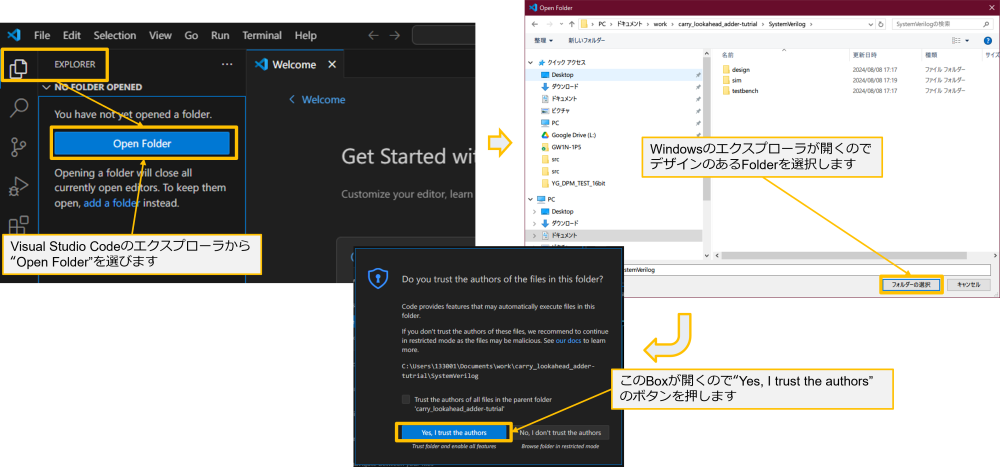The image size is (1000, 467).
Task: Click the Welcome breadcrumb back link
Action: point(317,100)
